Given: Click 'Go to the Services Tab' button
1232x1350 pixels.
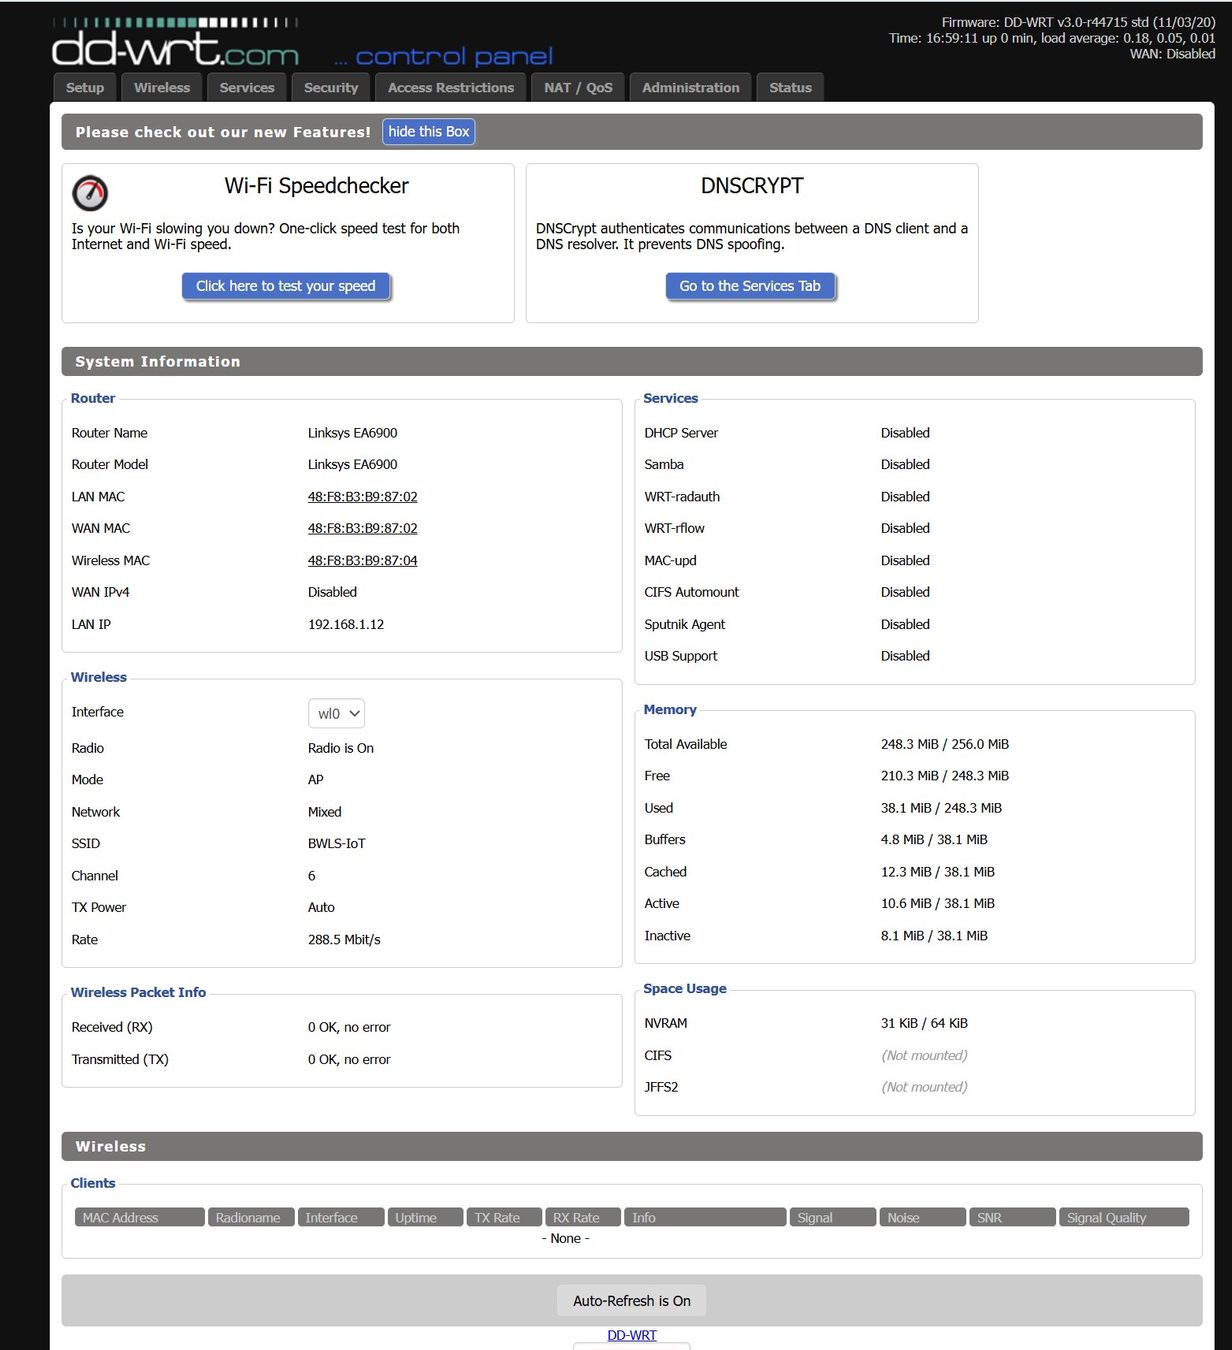Looking at the screenshot, I should (750, 286).
